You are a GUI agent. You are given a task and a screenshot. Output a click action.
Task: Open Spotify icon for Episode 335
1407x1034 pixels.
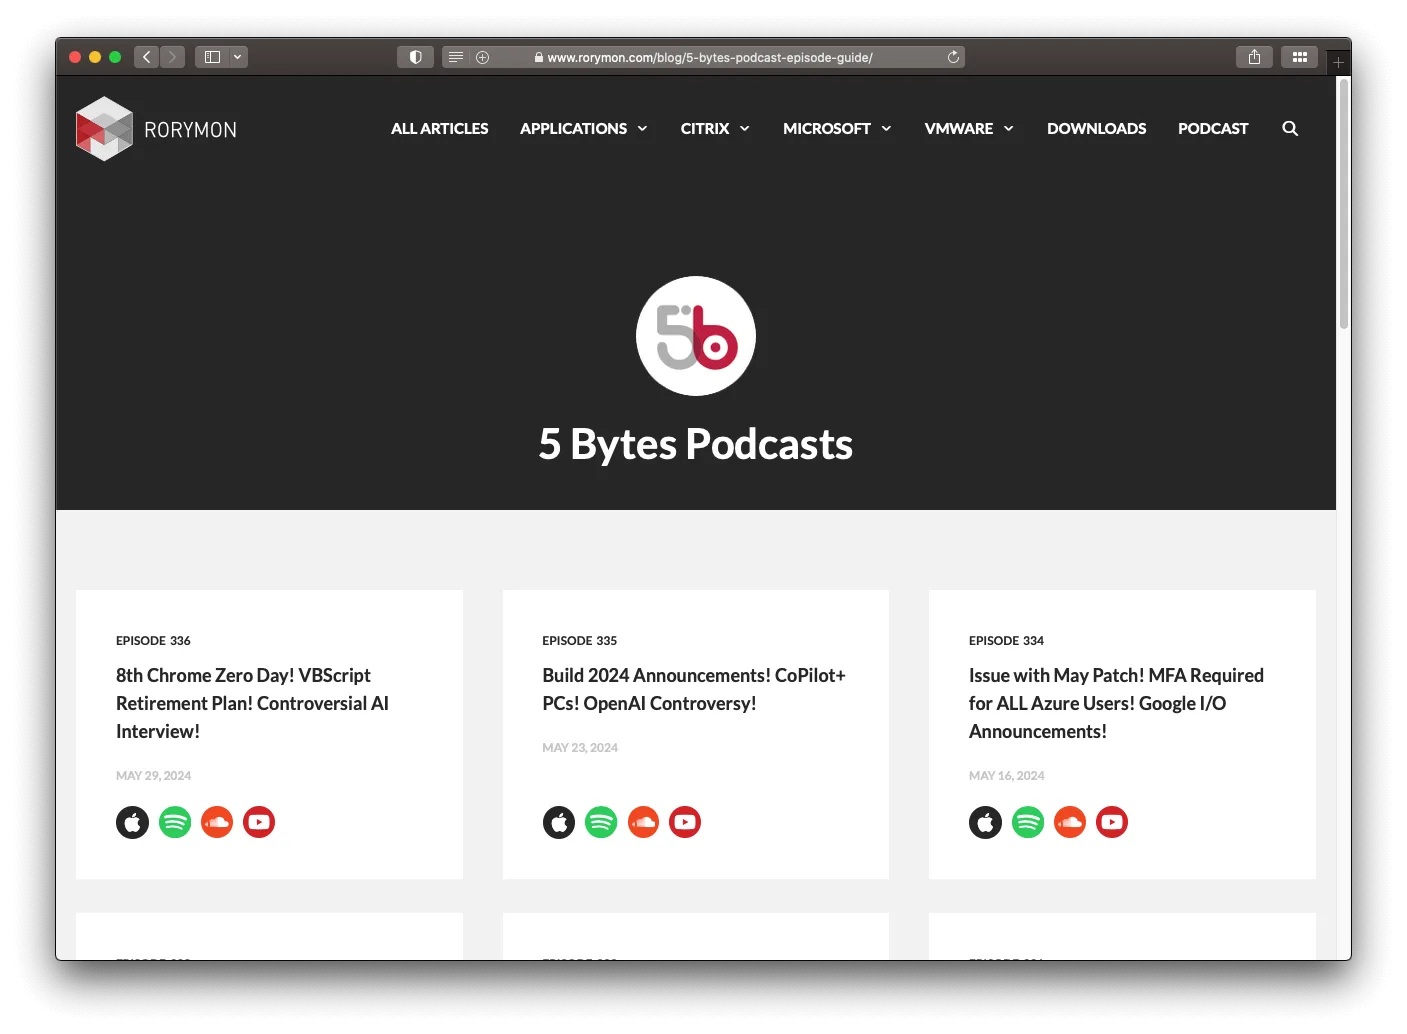point(601,822)
